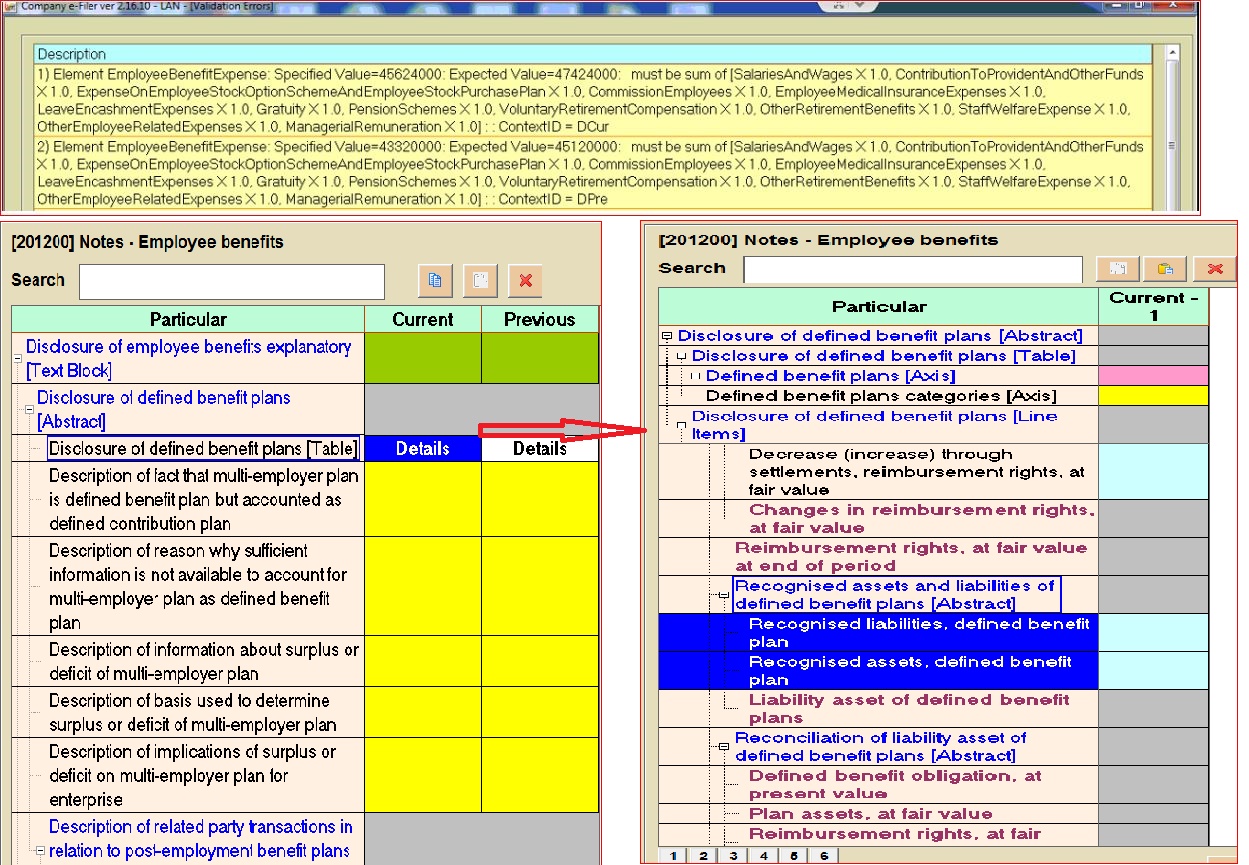Switch to sheet tab 6 at bottom
1249x865 pixels.
823,856
